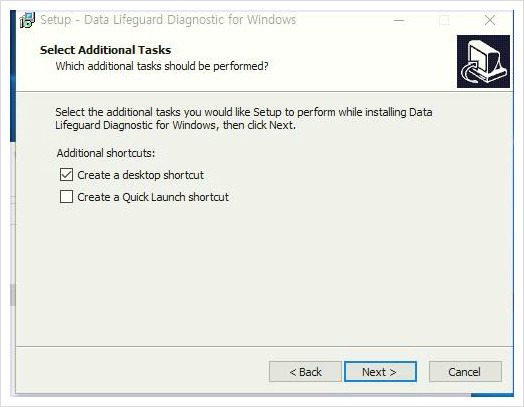The height and width of the screenshot is (407, 524).
Task: Return with the Back button
Action: [305, 372]
